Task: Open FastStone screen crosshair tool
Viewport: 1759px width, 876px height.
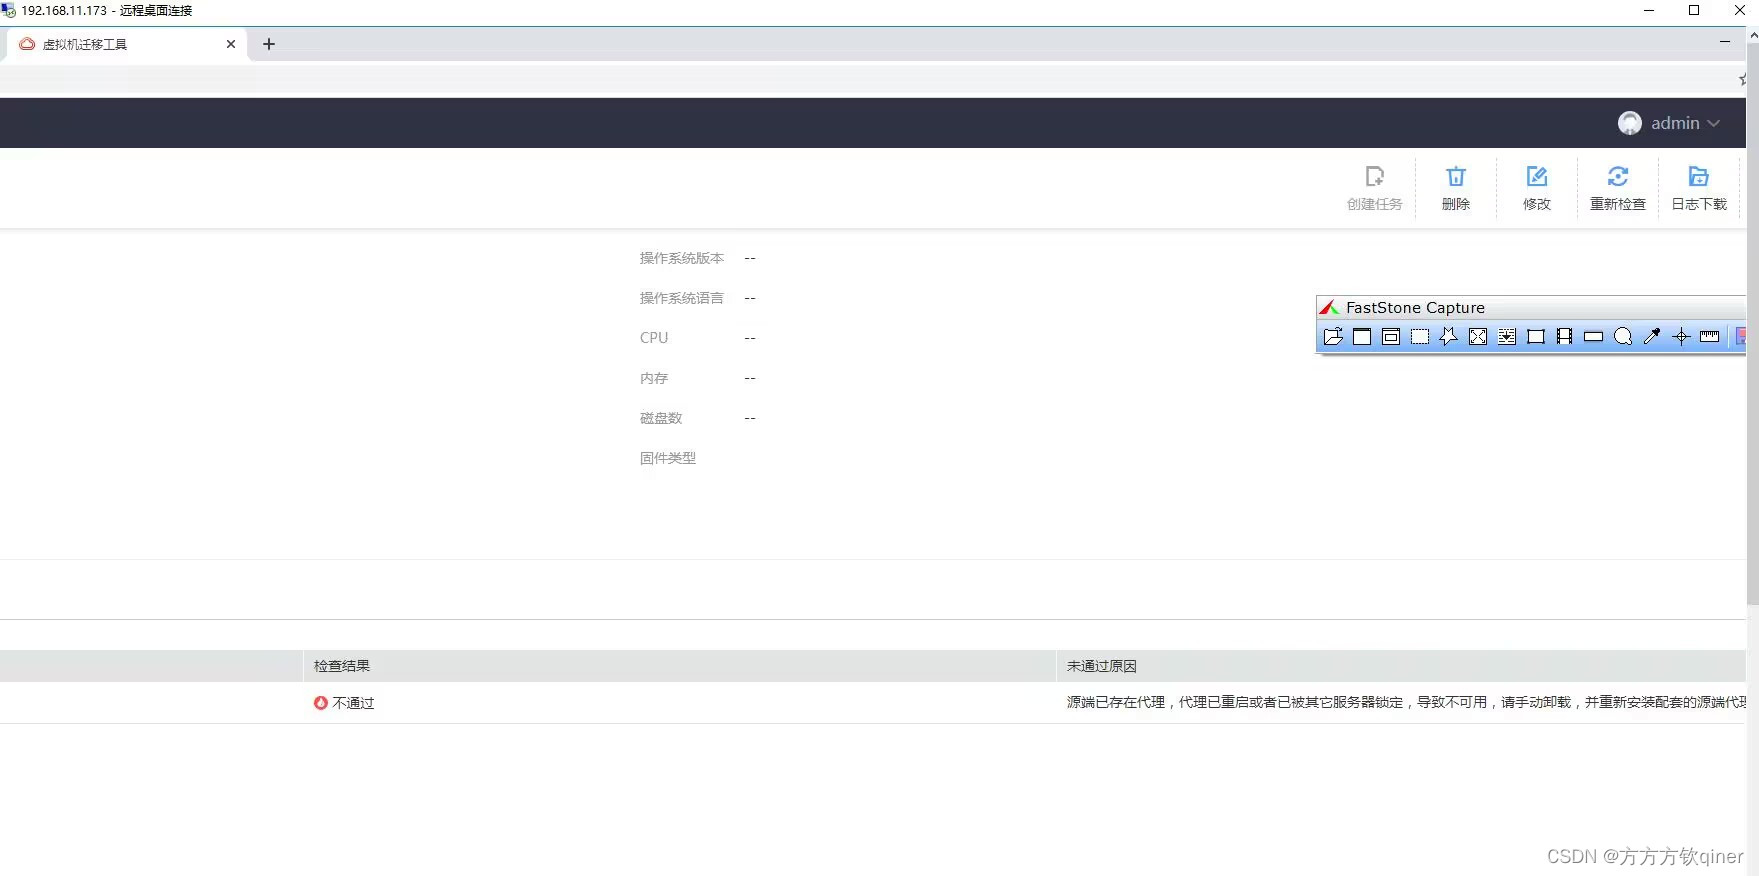Action: [1681, 337]
